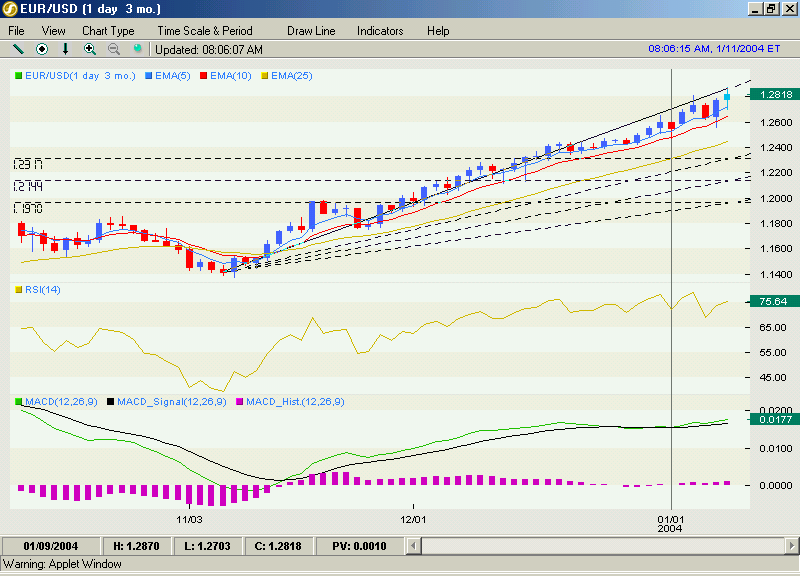Click the down arrow toolbar icon
The height and width of the screenshot is (576, 800).
click(65, 49)
